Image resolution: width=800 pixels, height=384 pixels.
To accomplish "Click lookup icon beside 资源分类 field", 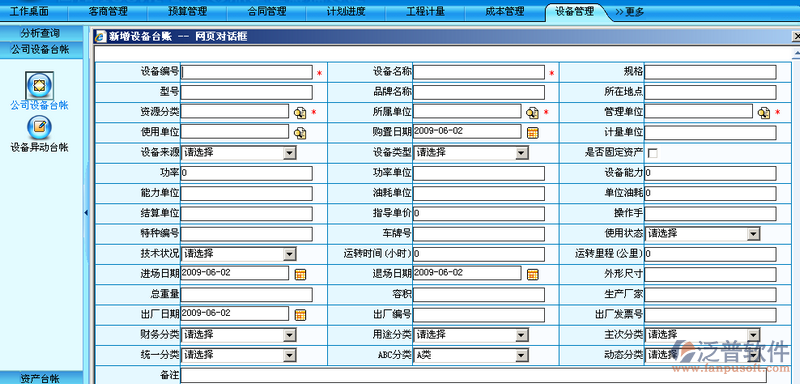I will pos(300,113).
